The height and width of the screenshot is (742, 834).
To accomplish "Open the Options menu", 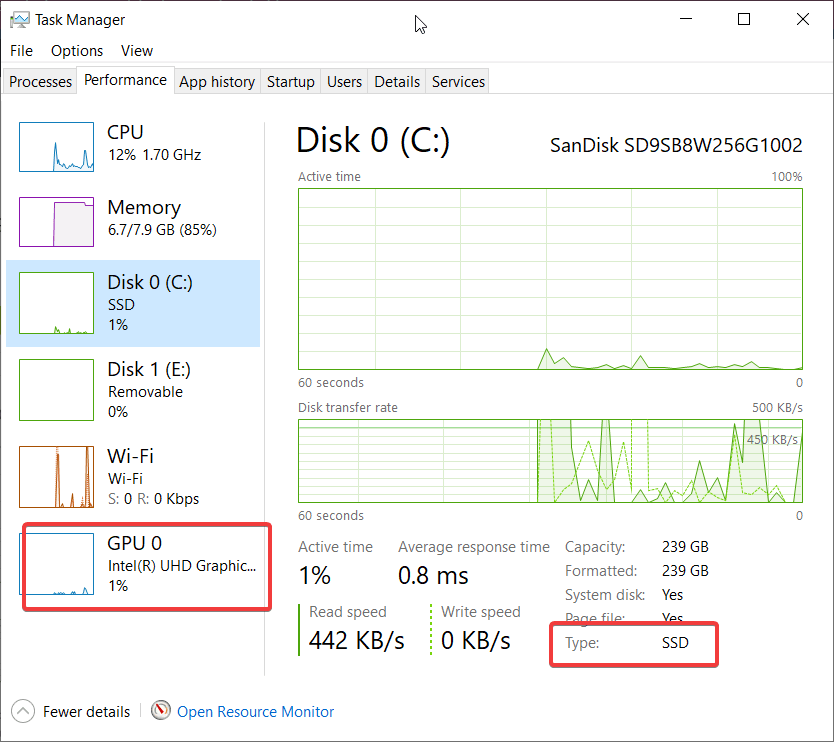I will pos(77,51).
